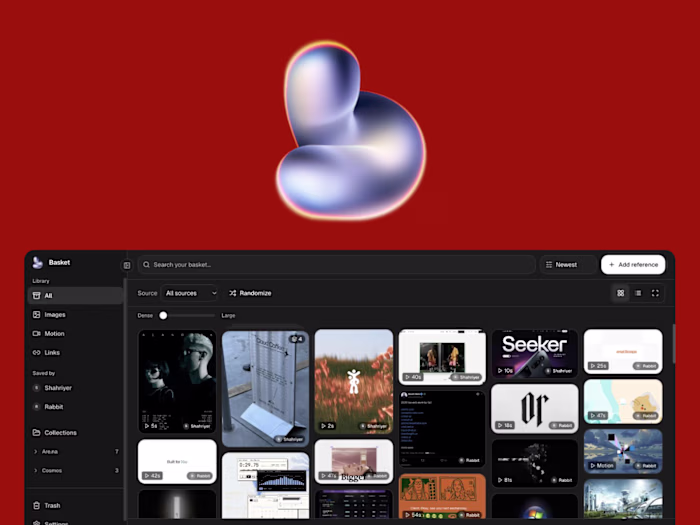
Task: Open the Images library section
Action: (x=75, y=315)
